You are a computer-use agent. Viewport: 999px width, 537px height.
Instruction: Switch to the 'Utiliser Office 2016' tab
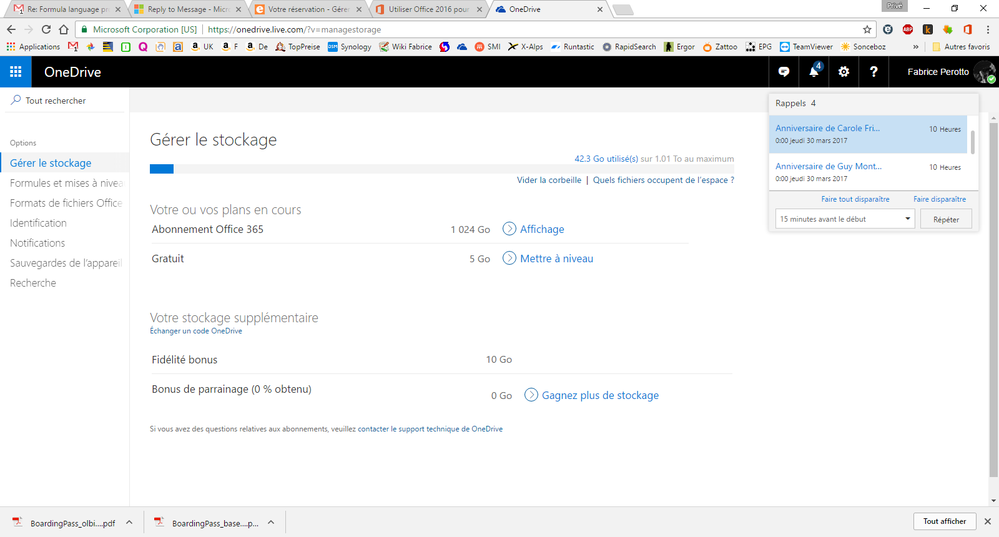point(428,9)
